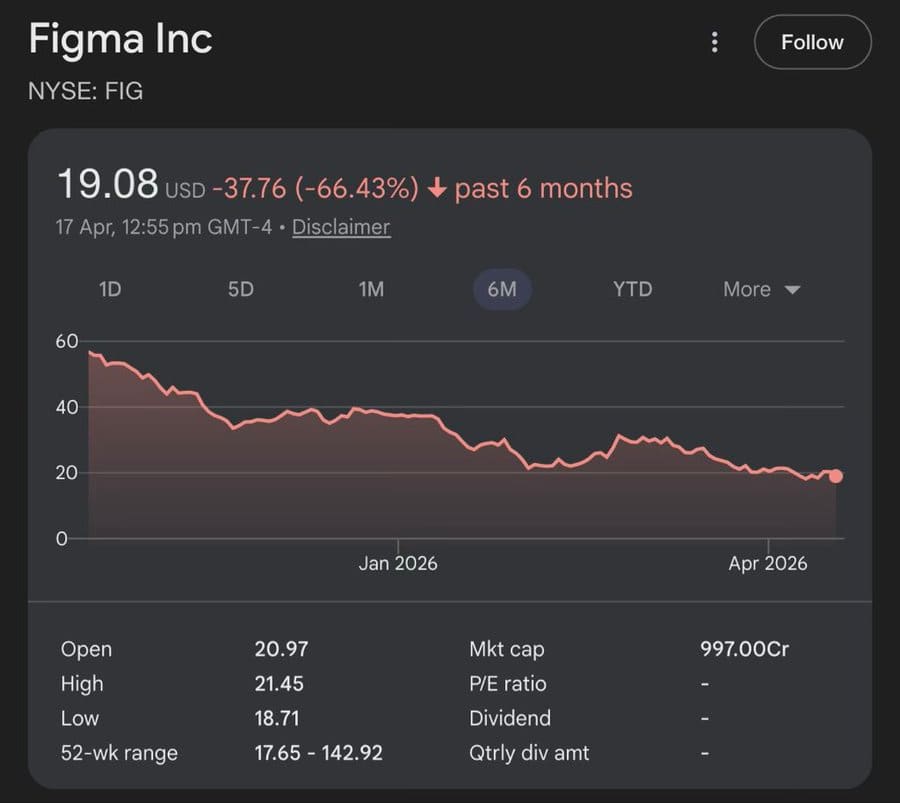Open the three-dot options menu
Viewport: 900px width, 803px height.
(714, 42)
